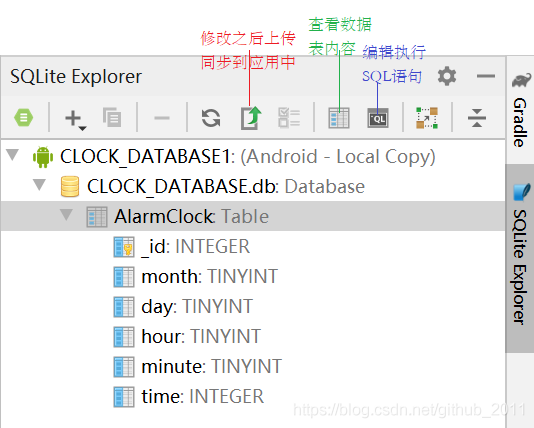534x428 pixels.
Task: Upload database to device with green arrow icon
Action: (x=251, y=118)
